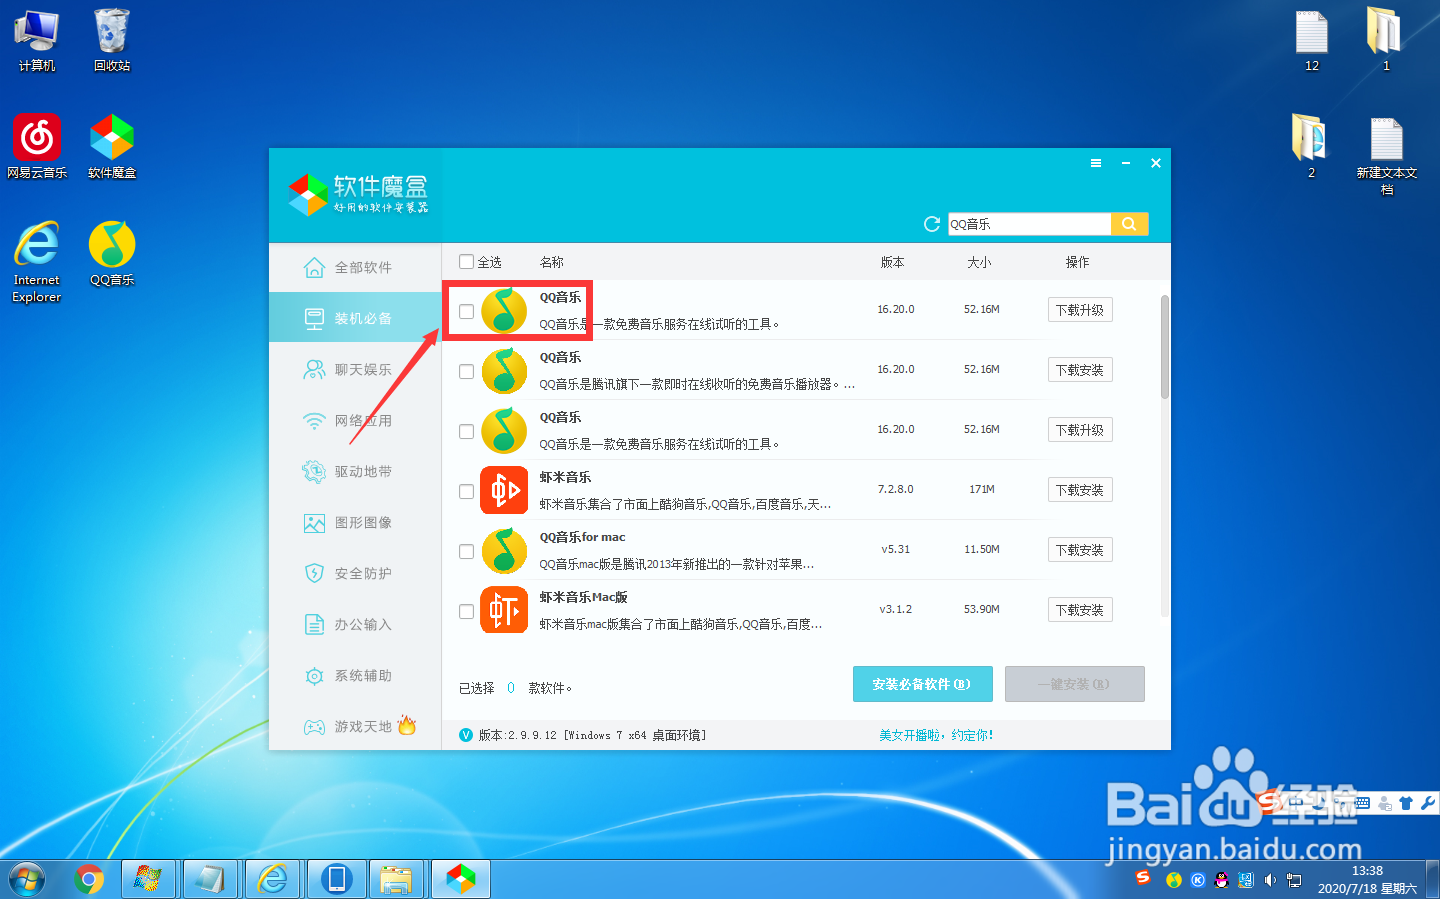Select the desktop folder named 1
Viewport: 1440px width, 899px height.
[1386, 41]
